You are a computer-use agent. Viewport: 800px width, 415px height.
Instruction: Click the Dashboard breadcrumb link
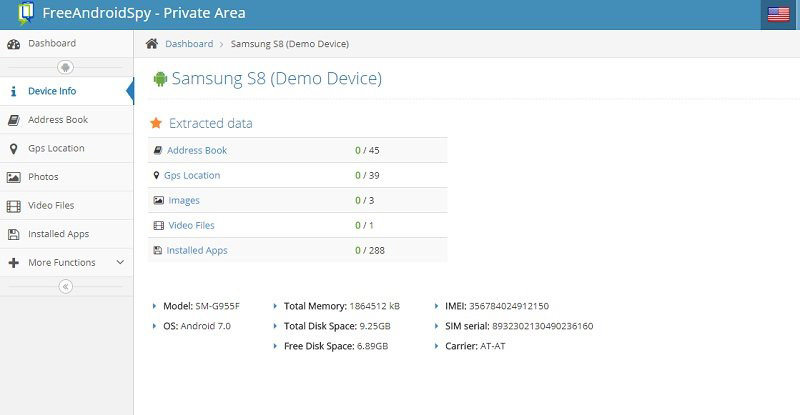click(x=189, y=44)
